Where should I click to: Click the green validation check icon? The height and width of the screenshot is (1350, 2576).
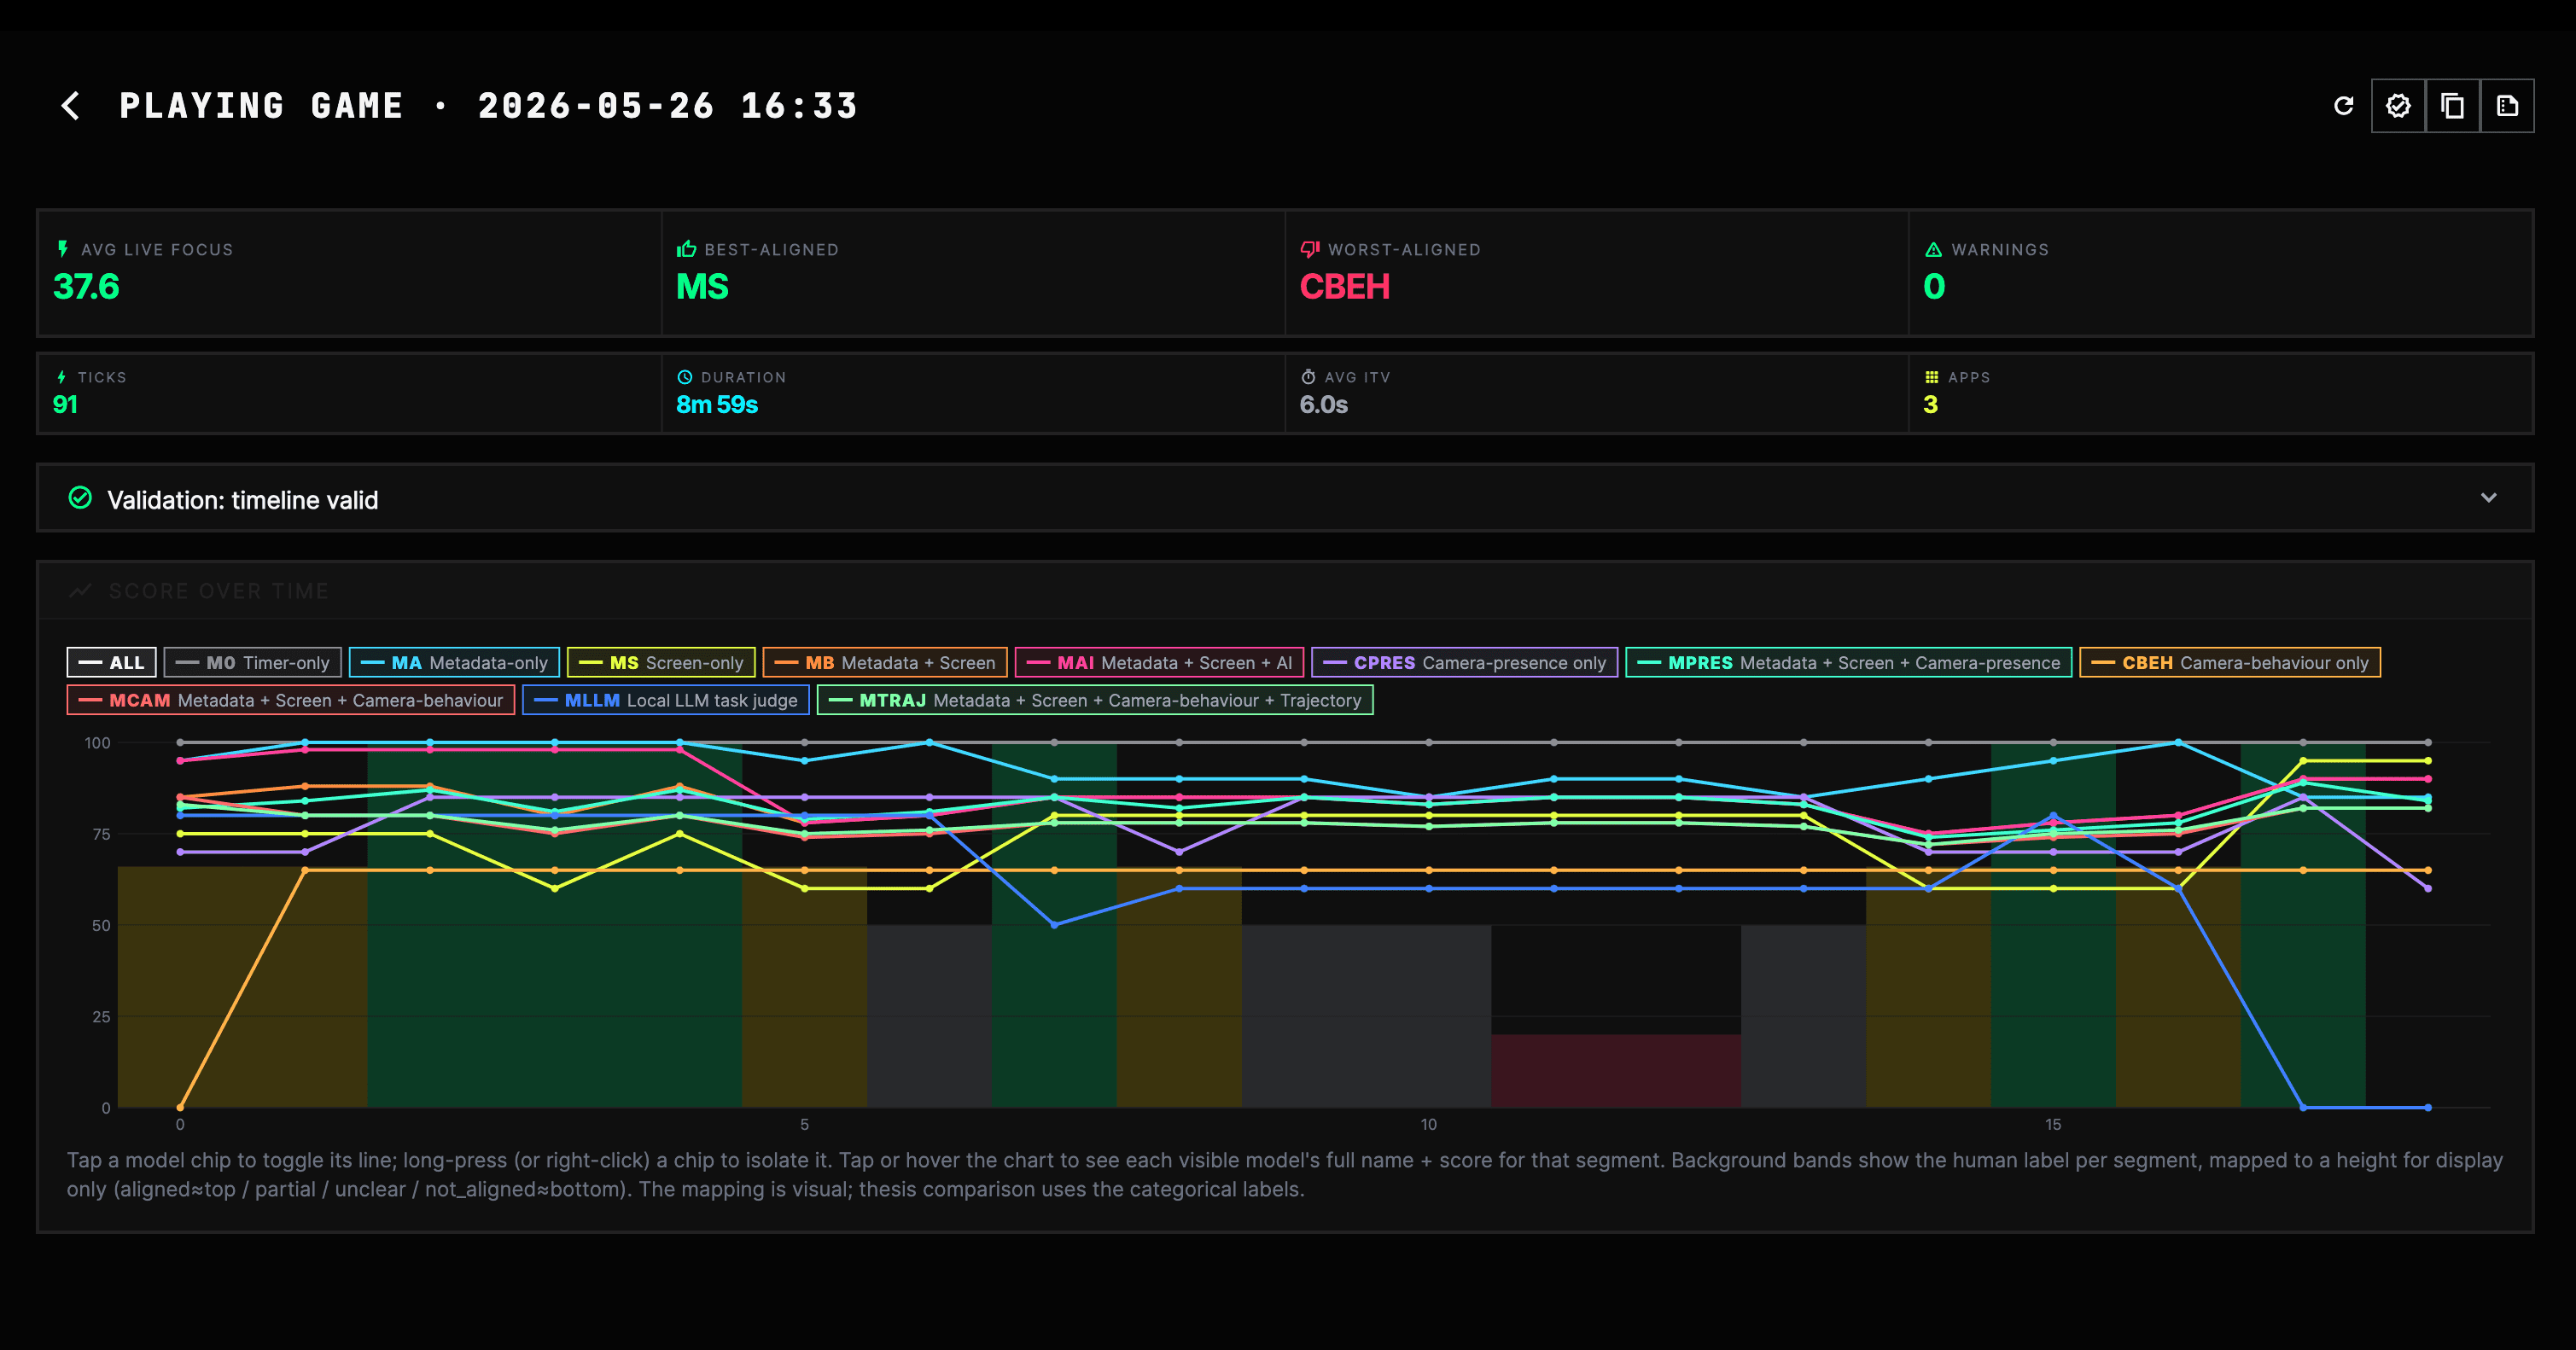pos(80,498)
